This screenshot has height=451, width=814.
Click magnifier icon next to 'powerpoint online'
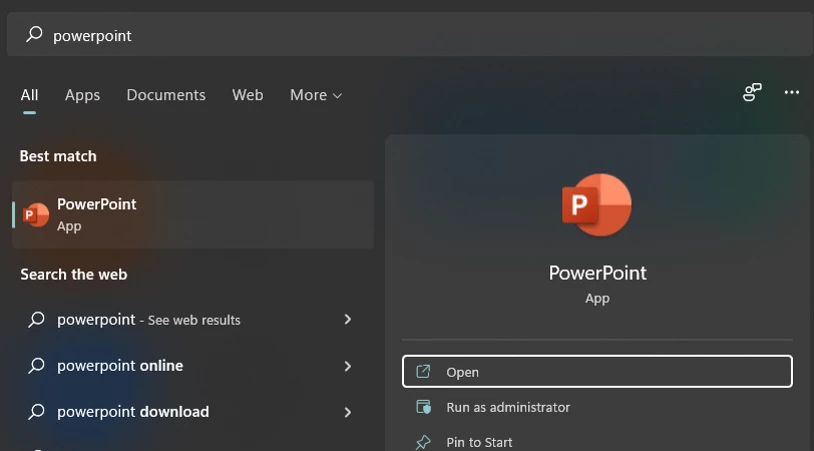(36, 365)
